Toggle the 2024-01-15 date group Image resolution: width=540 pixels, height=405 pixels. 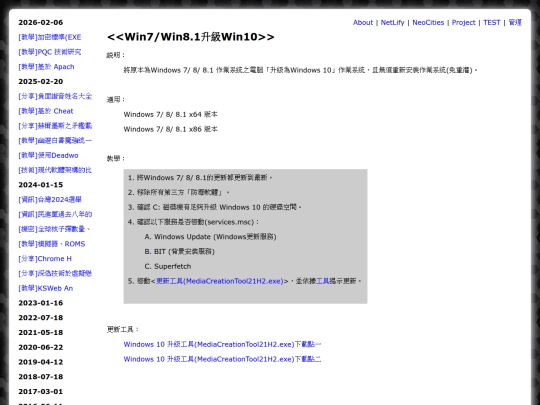pyautogui.click(x=41, y=185)
